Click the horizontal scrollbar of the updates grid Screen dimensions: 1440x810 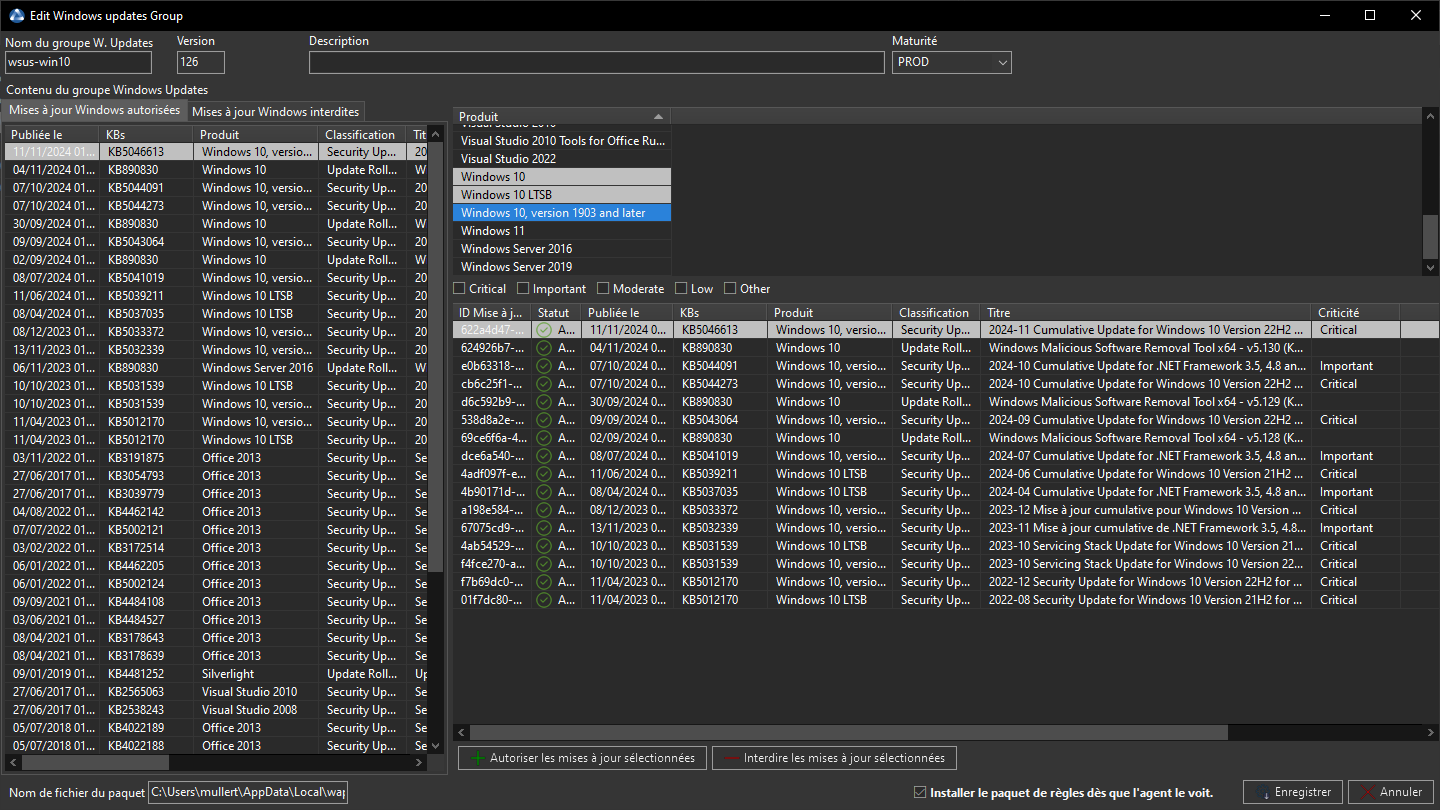click(849, 732)
